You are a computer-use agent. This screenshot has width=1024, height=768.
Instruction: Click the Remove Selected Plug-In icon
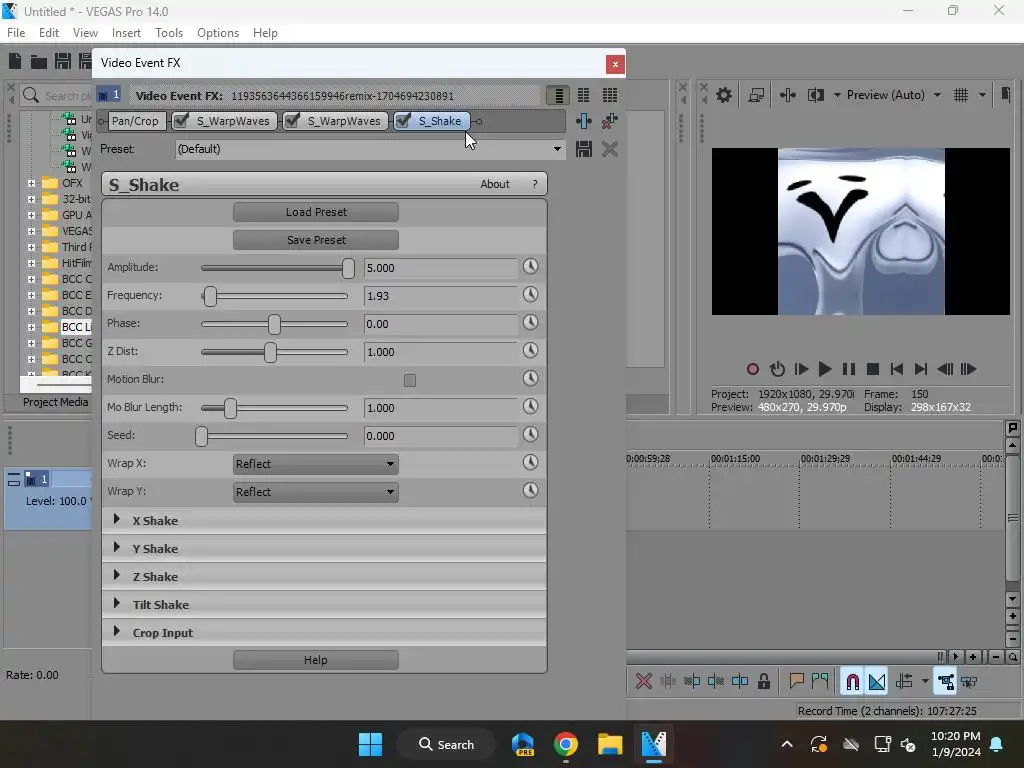pos(610,121)
